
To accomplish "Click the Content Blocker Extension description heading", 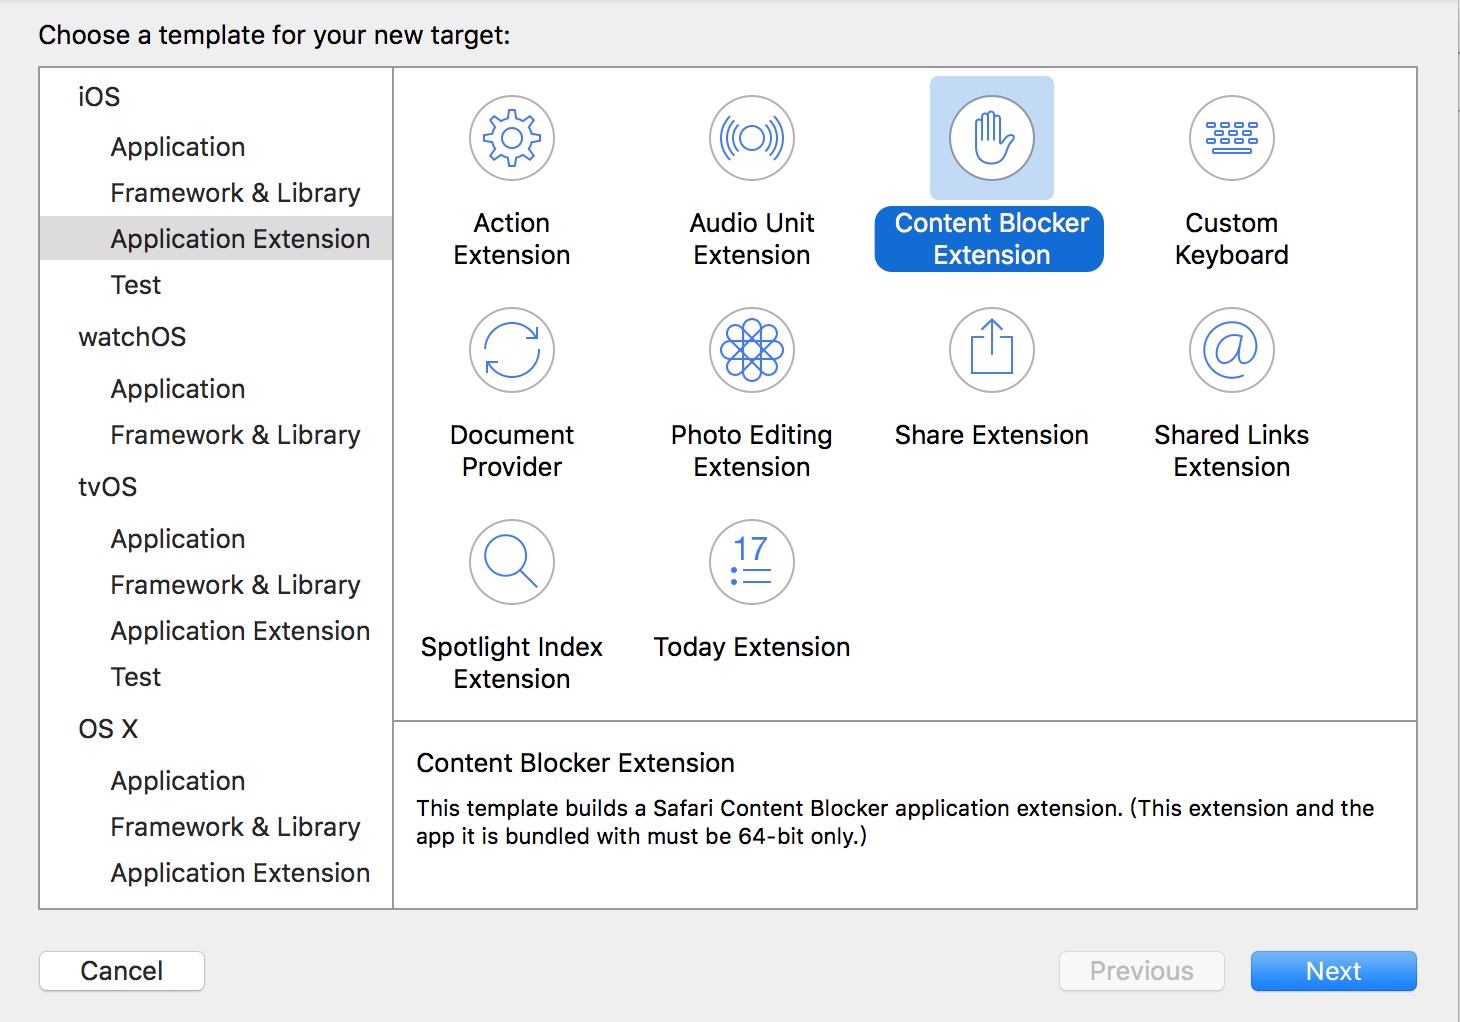I will 575,763.
